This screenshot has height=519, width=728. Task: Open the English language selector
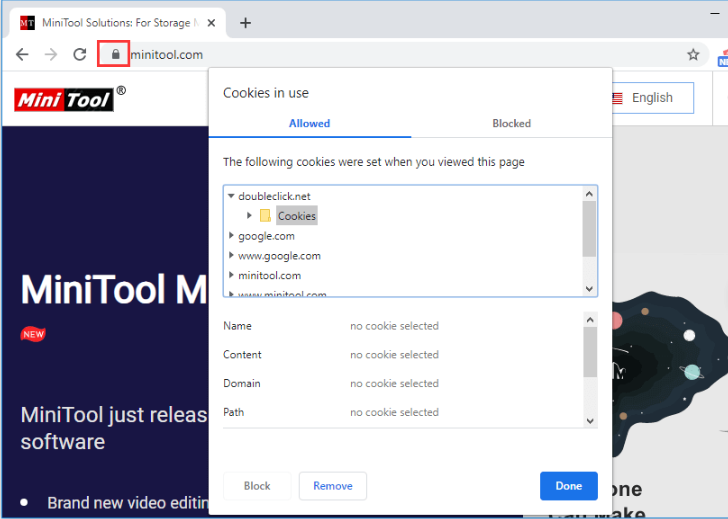tap(652, 98)
